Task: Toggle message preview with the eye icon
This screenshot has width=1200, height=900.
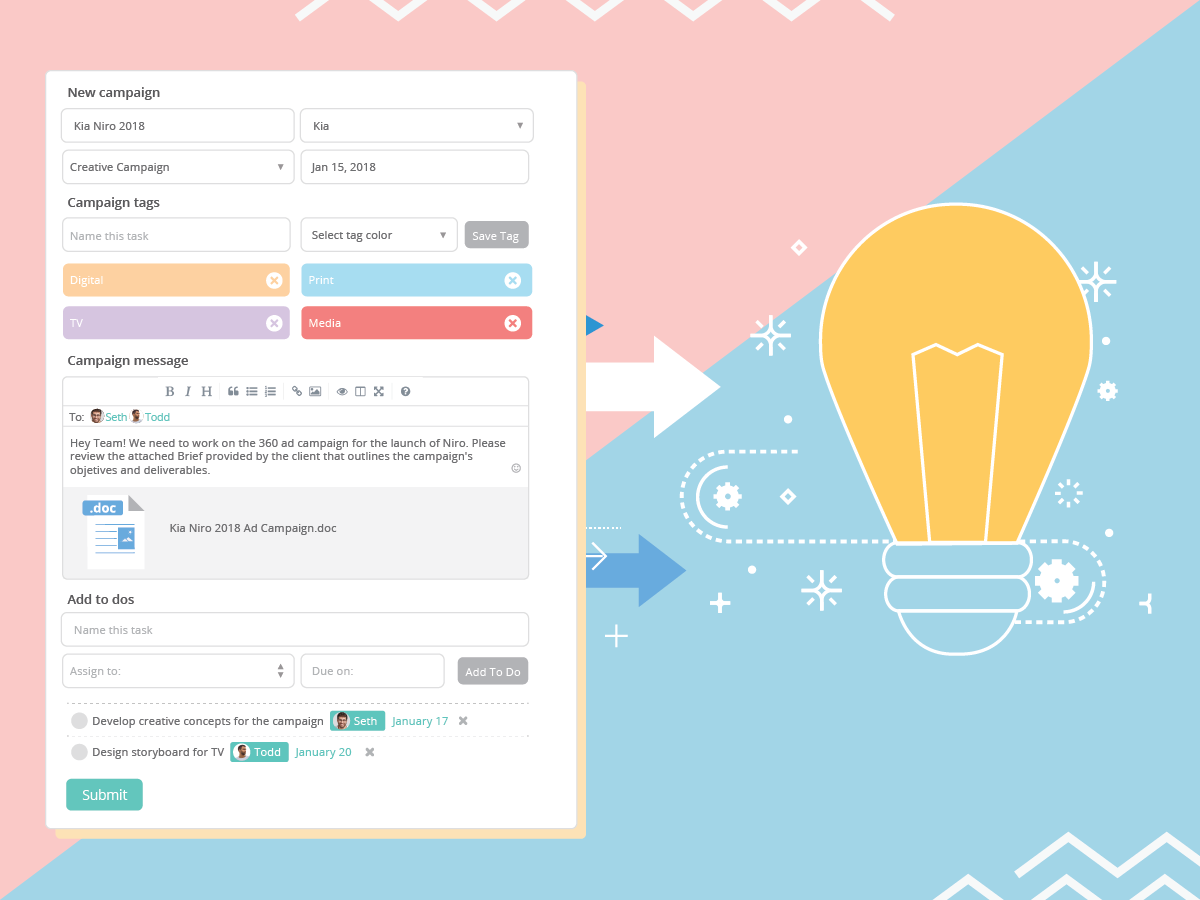Action: 342,391
